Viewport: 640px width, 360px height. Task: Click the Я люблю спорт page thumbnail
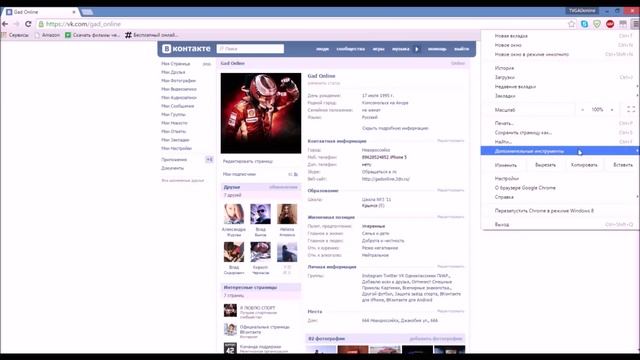(x=230, y=310)
